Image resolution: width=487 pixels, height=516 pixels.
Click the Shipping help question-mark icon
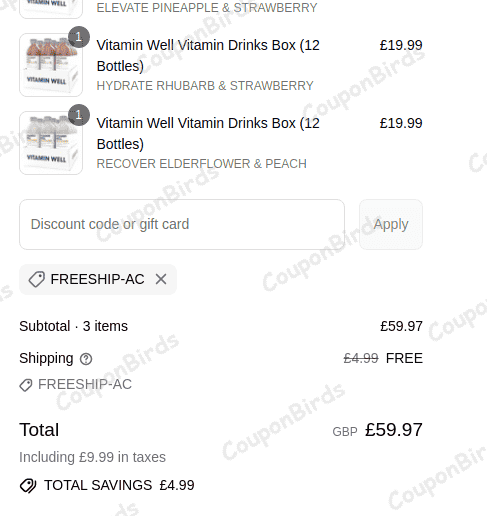point(86,359)
